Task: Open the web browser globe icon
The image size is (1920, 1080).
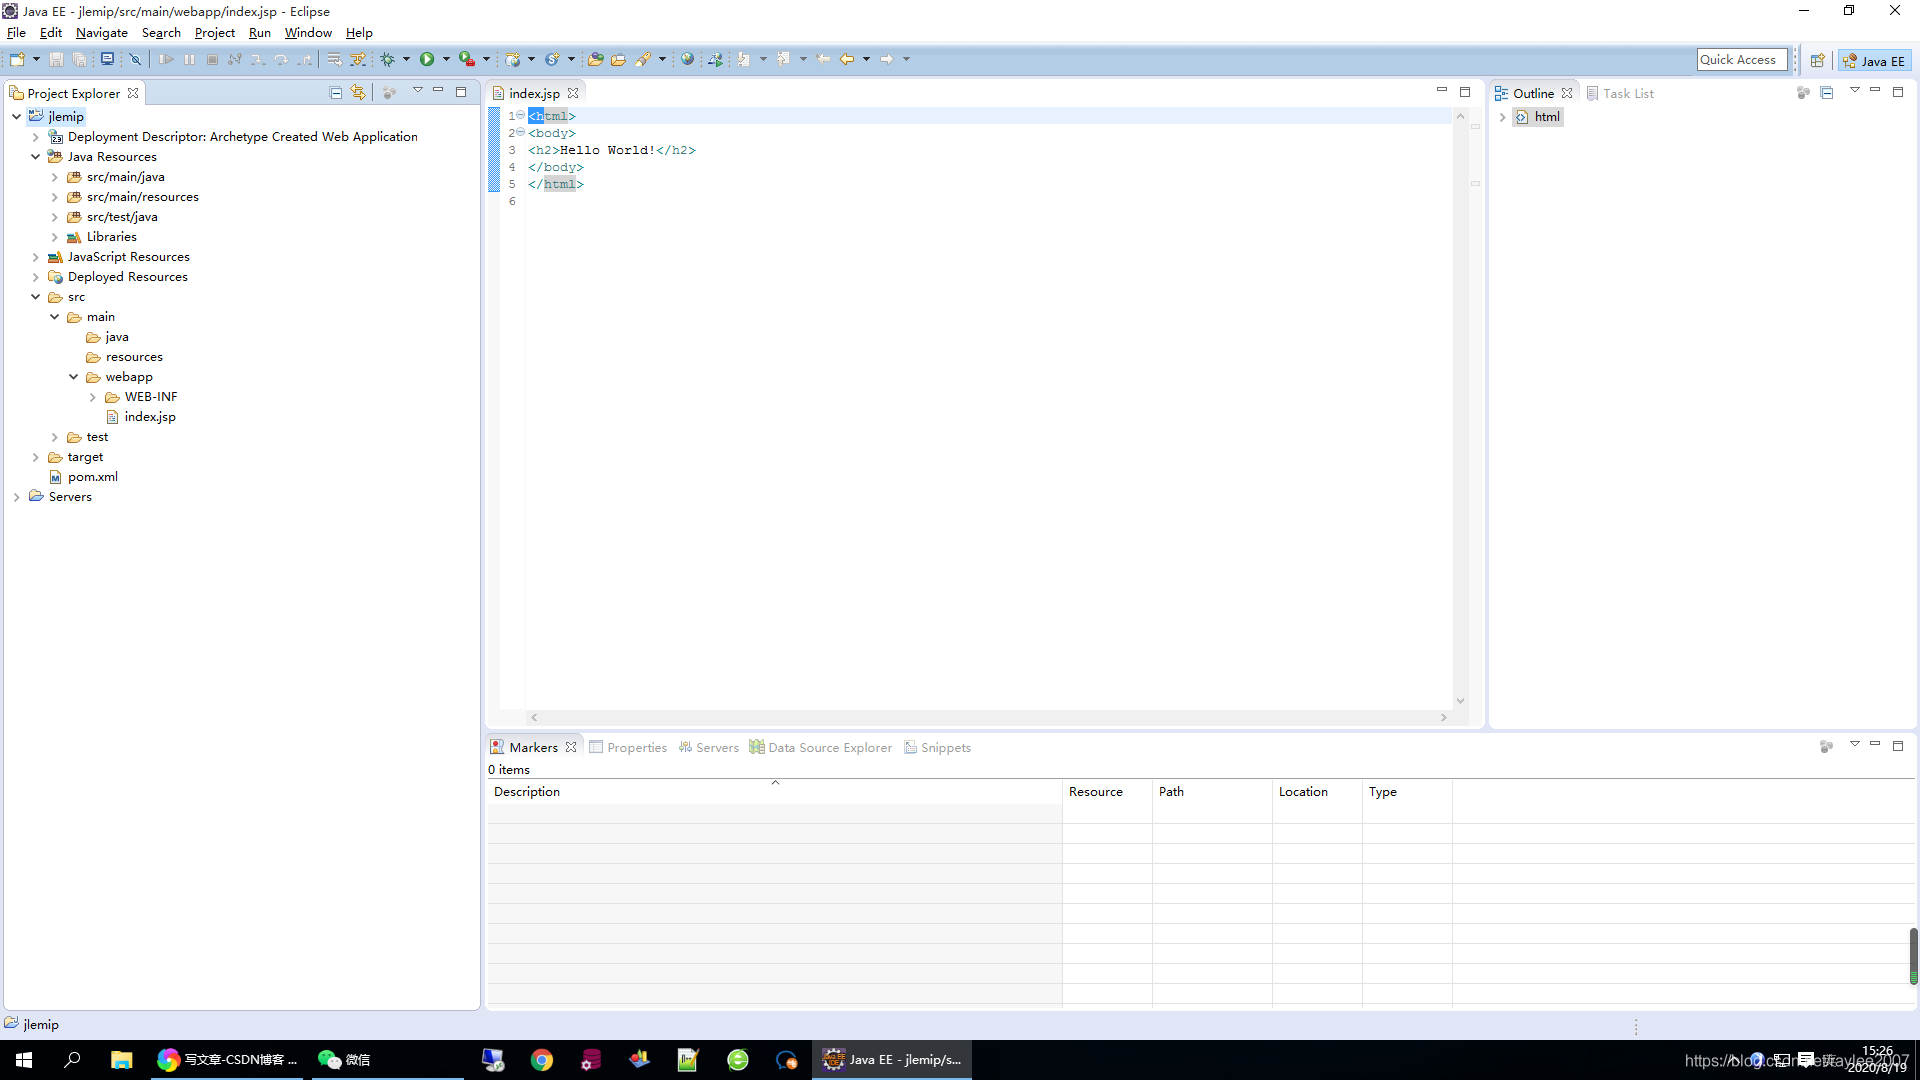Action: click(x=687, y=59)
